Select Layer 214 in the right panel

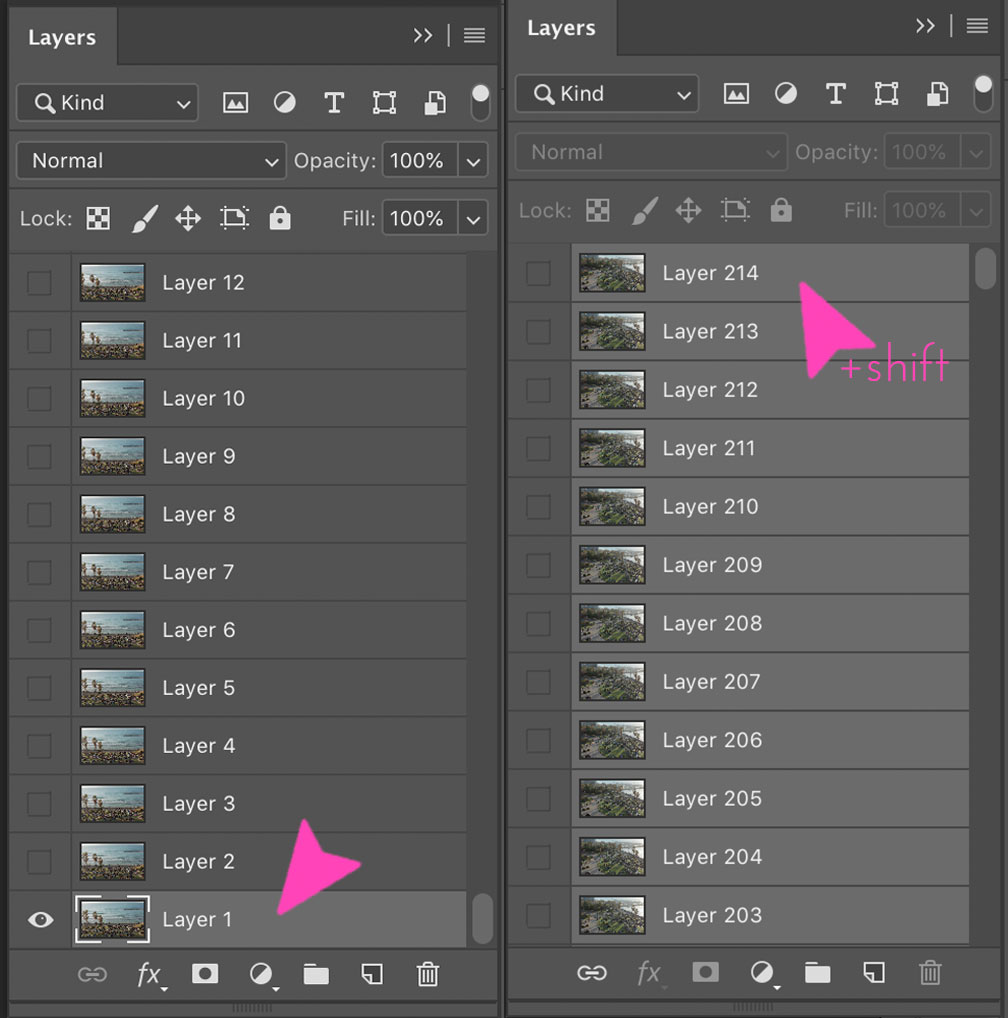point(710,272)
